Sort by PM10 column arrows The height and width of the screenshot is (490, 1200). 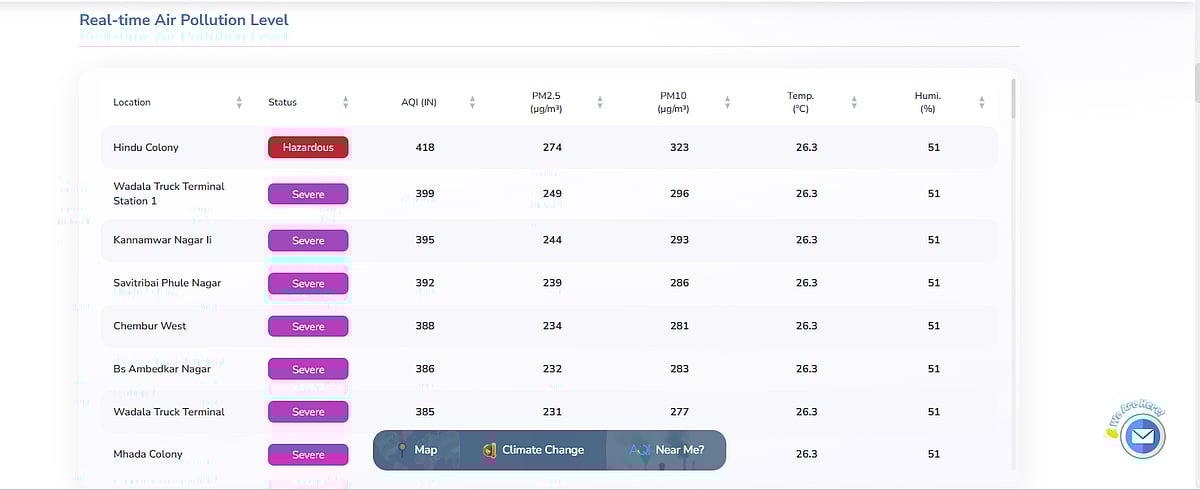point(727,102)
